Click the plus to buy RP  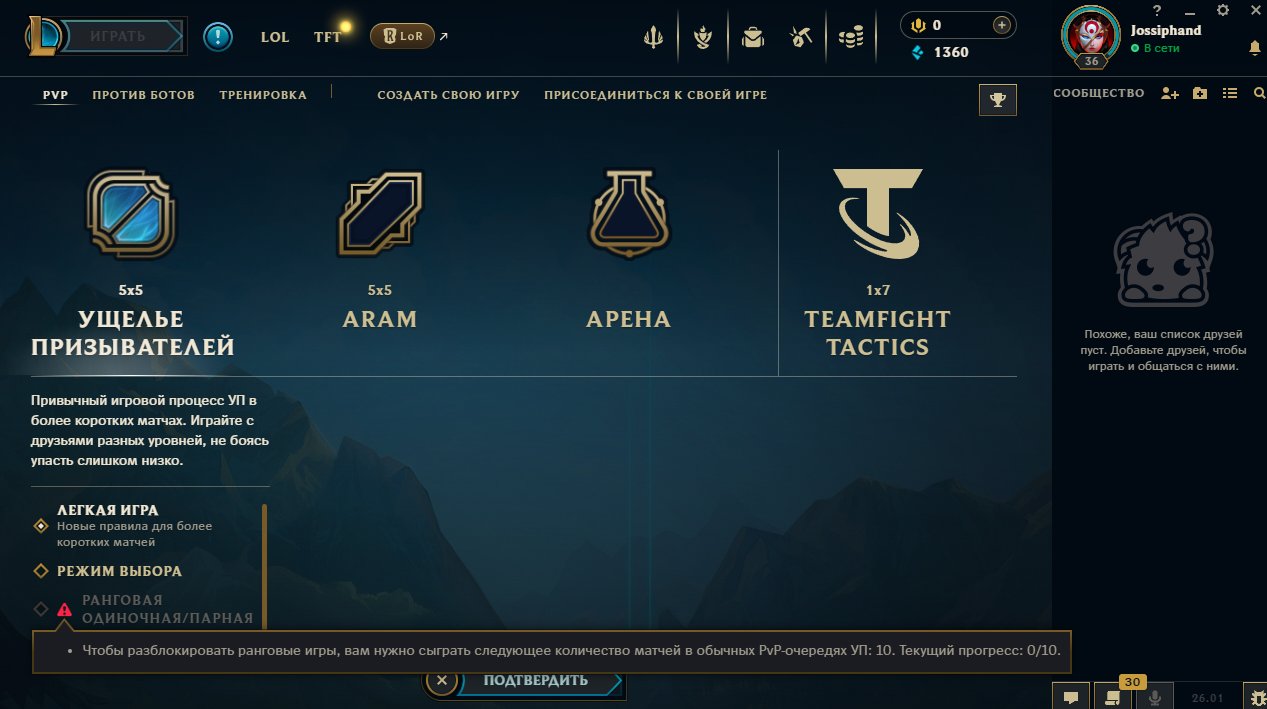pyautogui.click(x=1001, y=25)
